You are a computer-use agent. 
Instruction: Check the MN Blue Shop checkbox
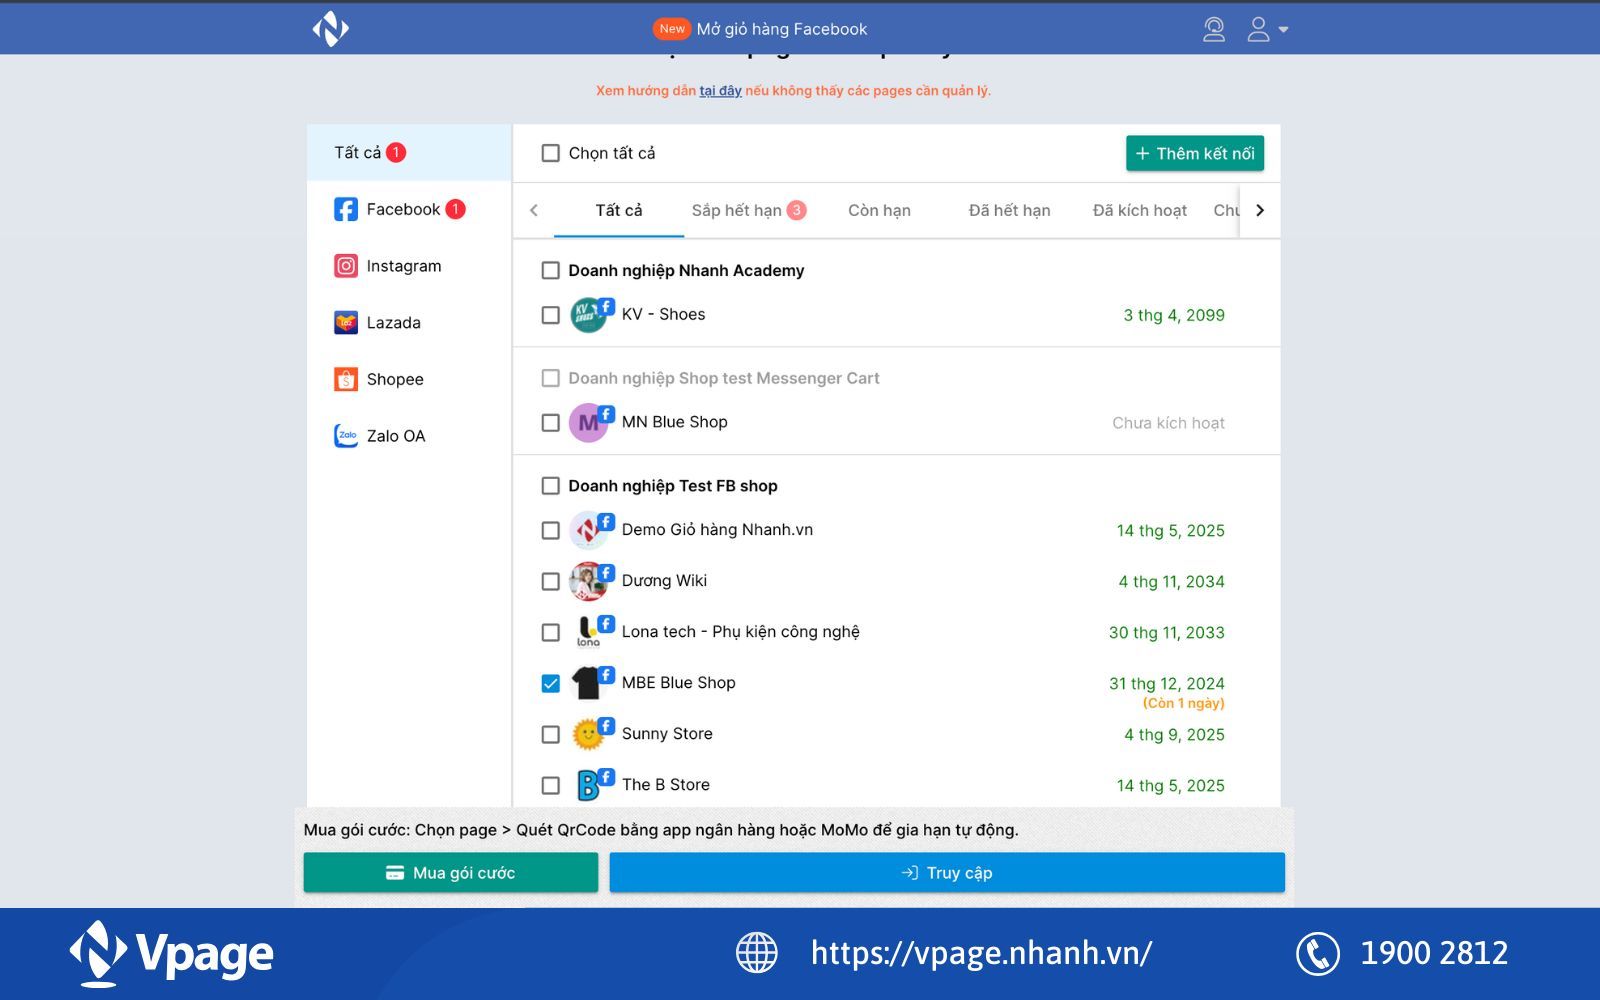(x=550, y=423)
